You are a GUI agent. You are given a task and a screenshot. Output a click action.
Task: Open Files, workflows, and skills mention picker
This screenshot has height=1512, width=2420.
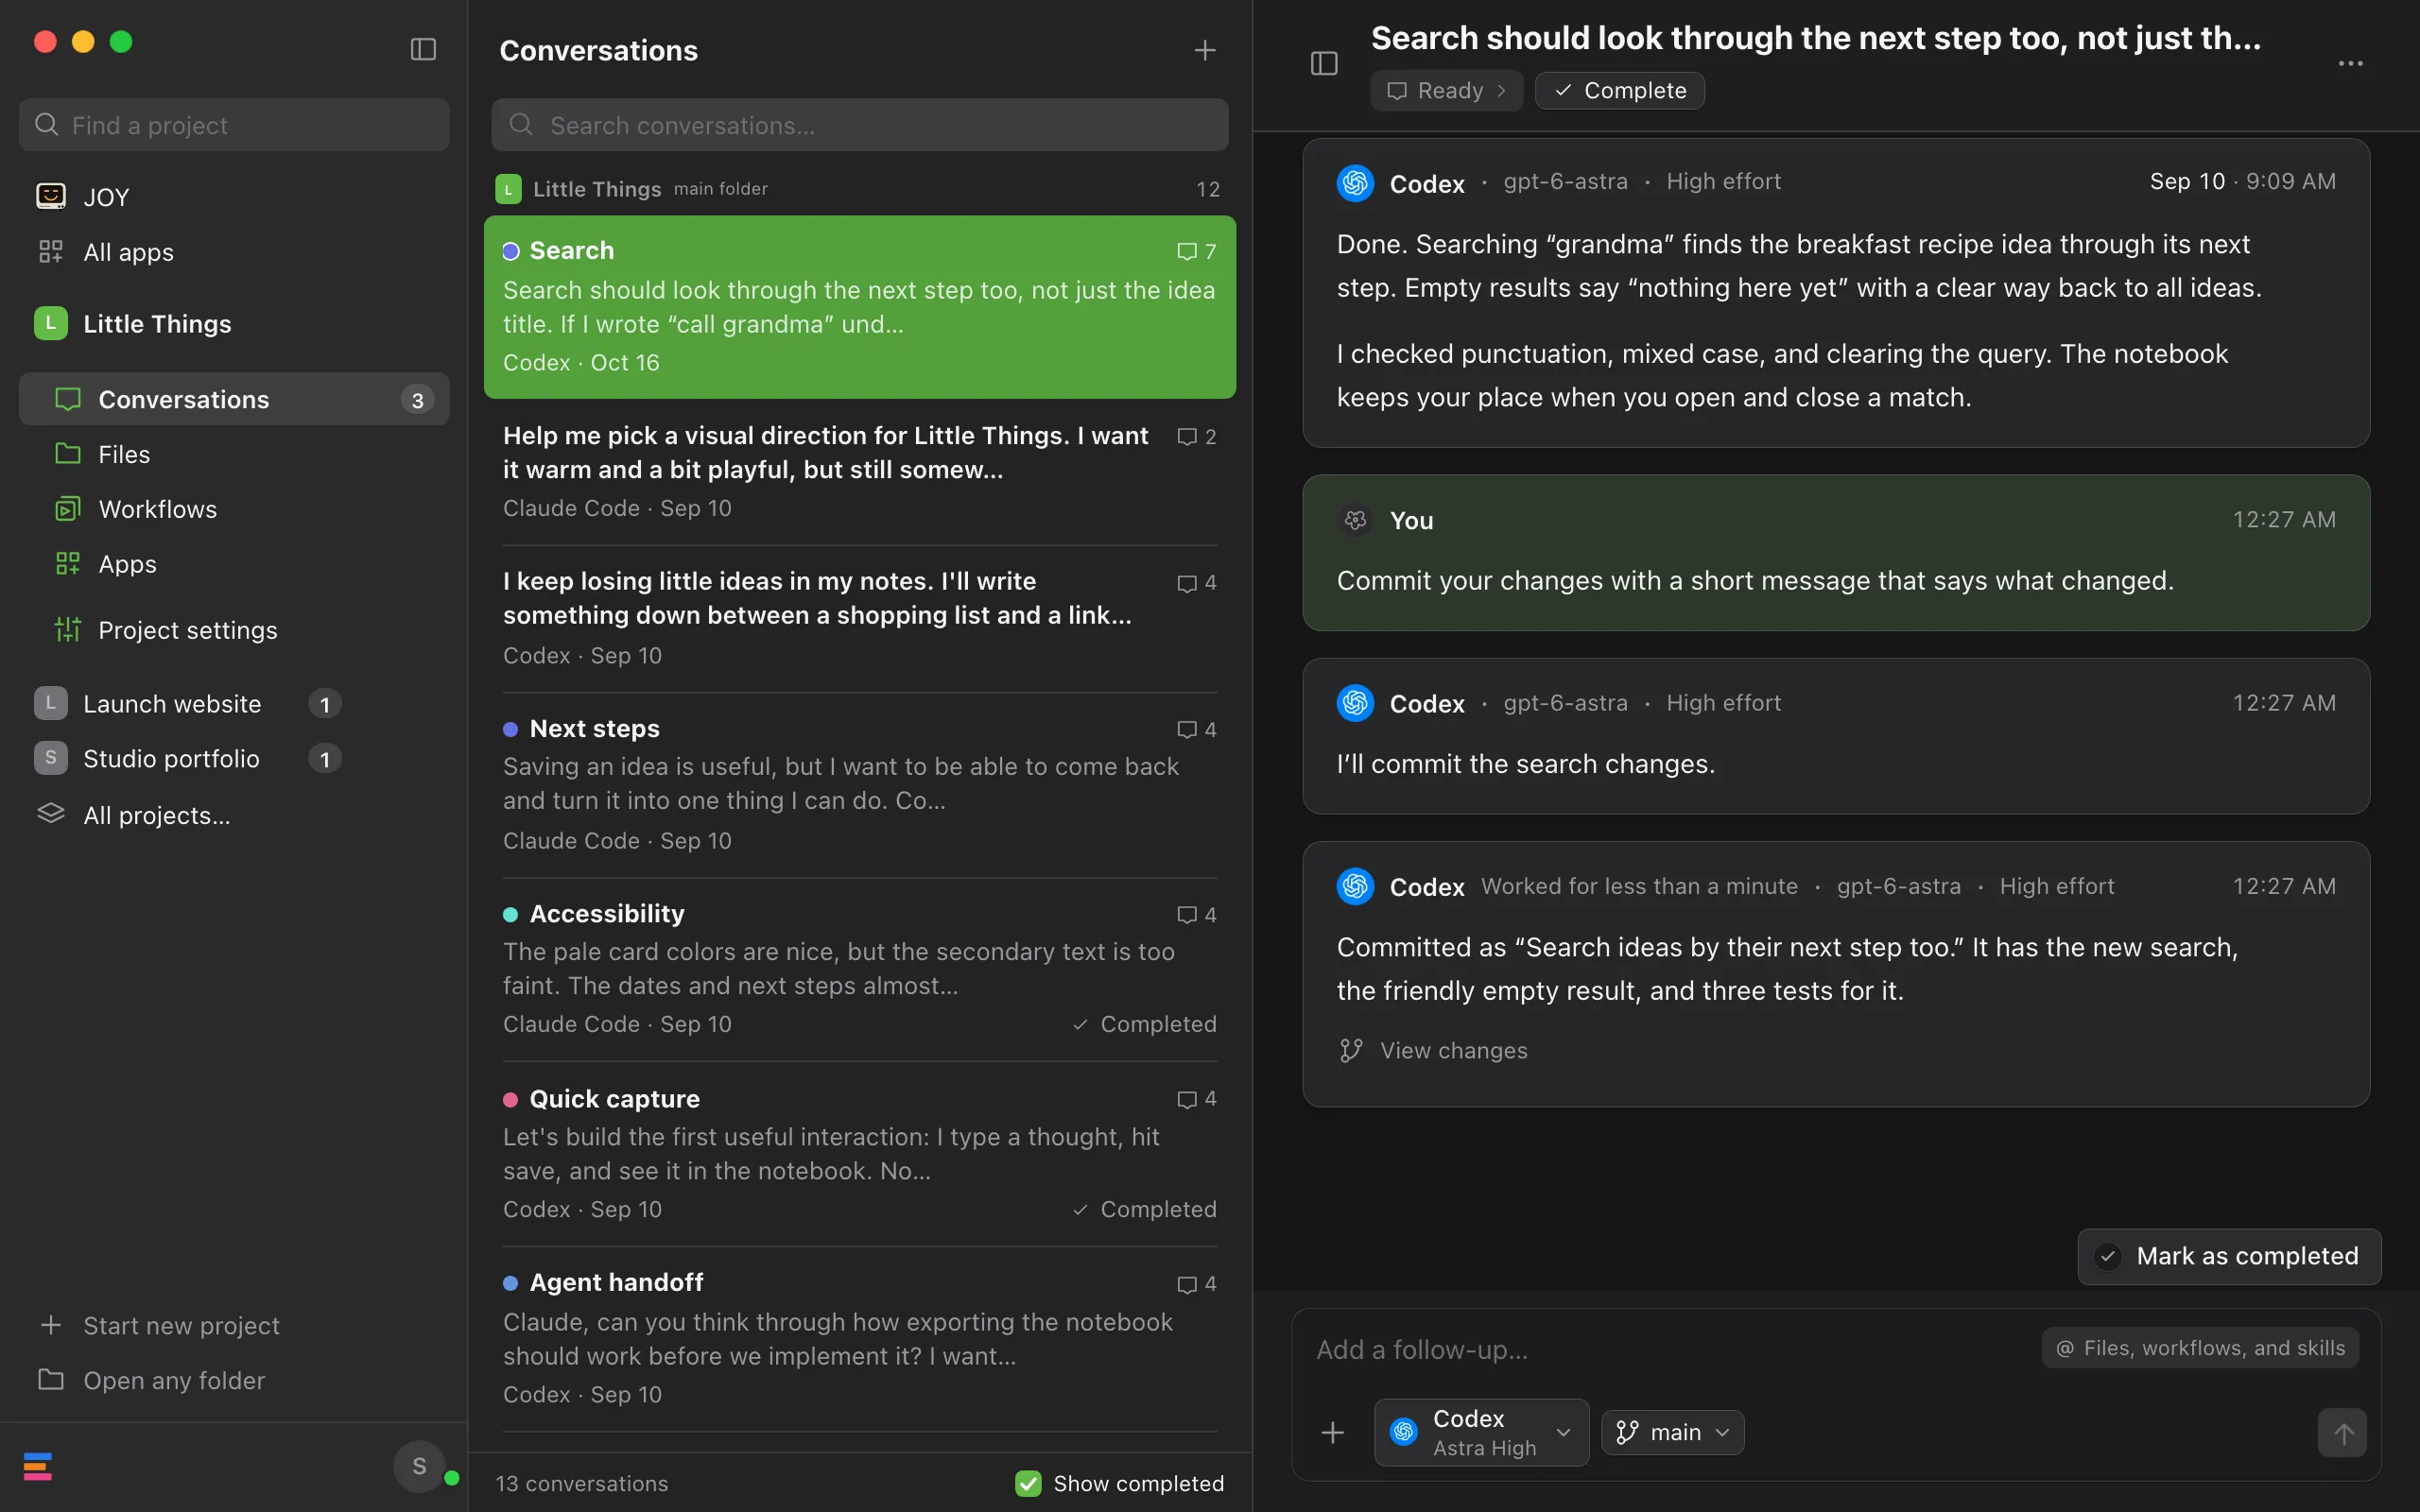coord(2200,1348)
